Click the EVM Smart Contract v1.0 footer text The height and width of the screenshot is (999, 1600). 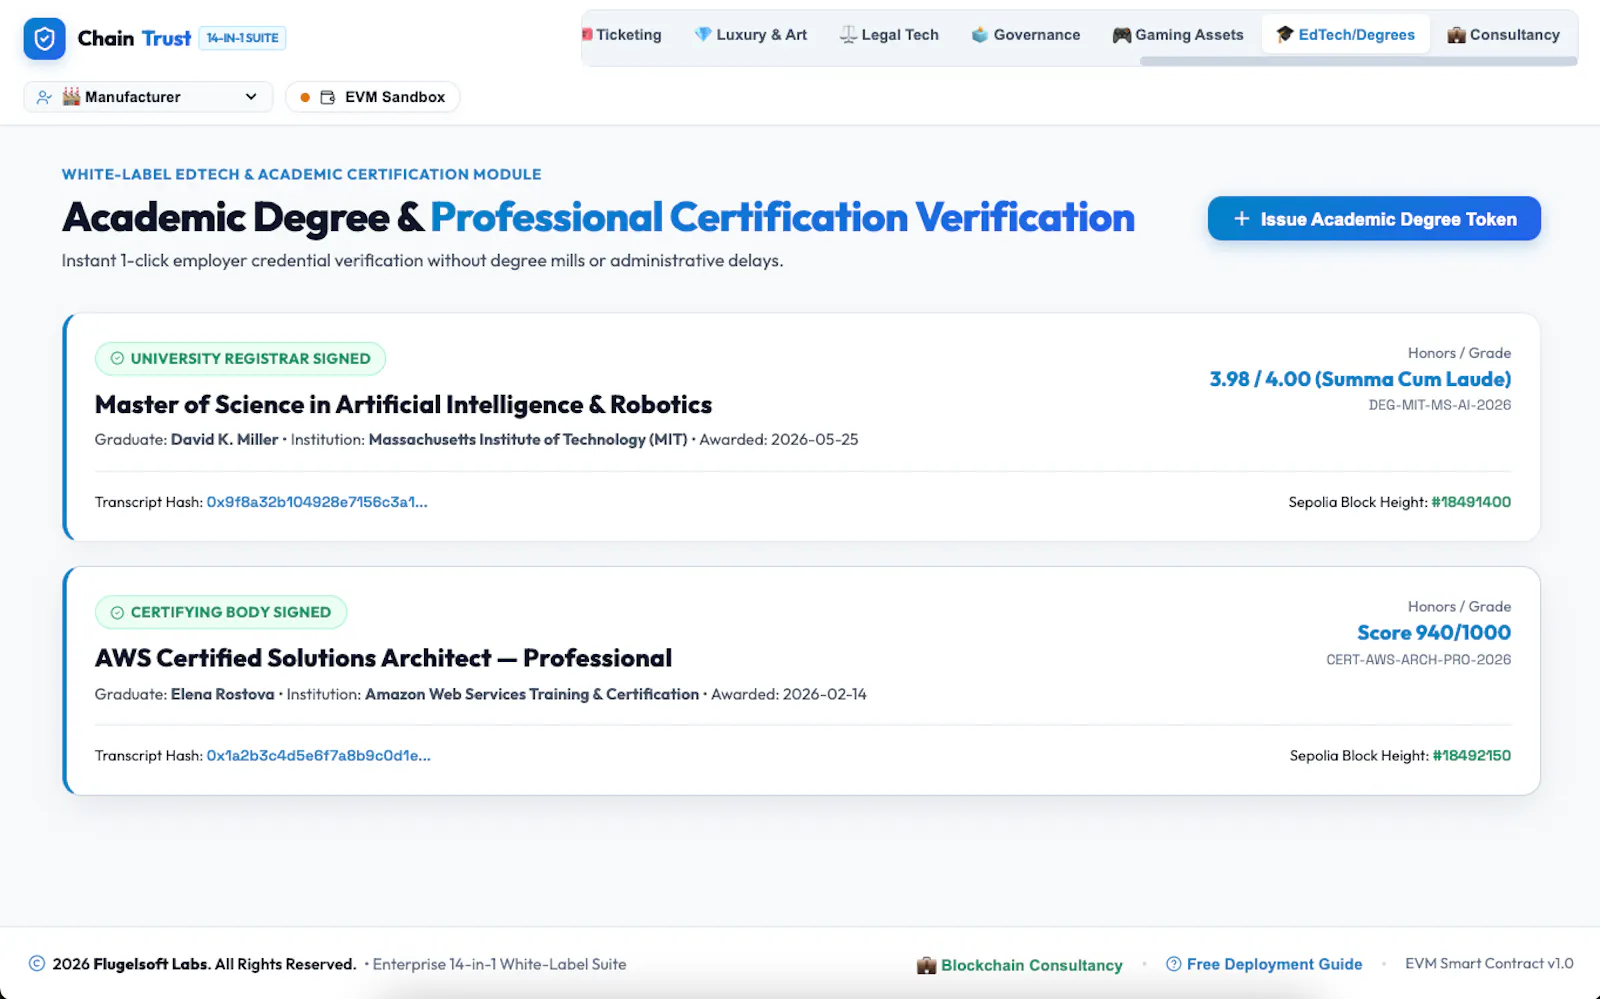pyautogui.click(x=1489, y=964)
